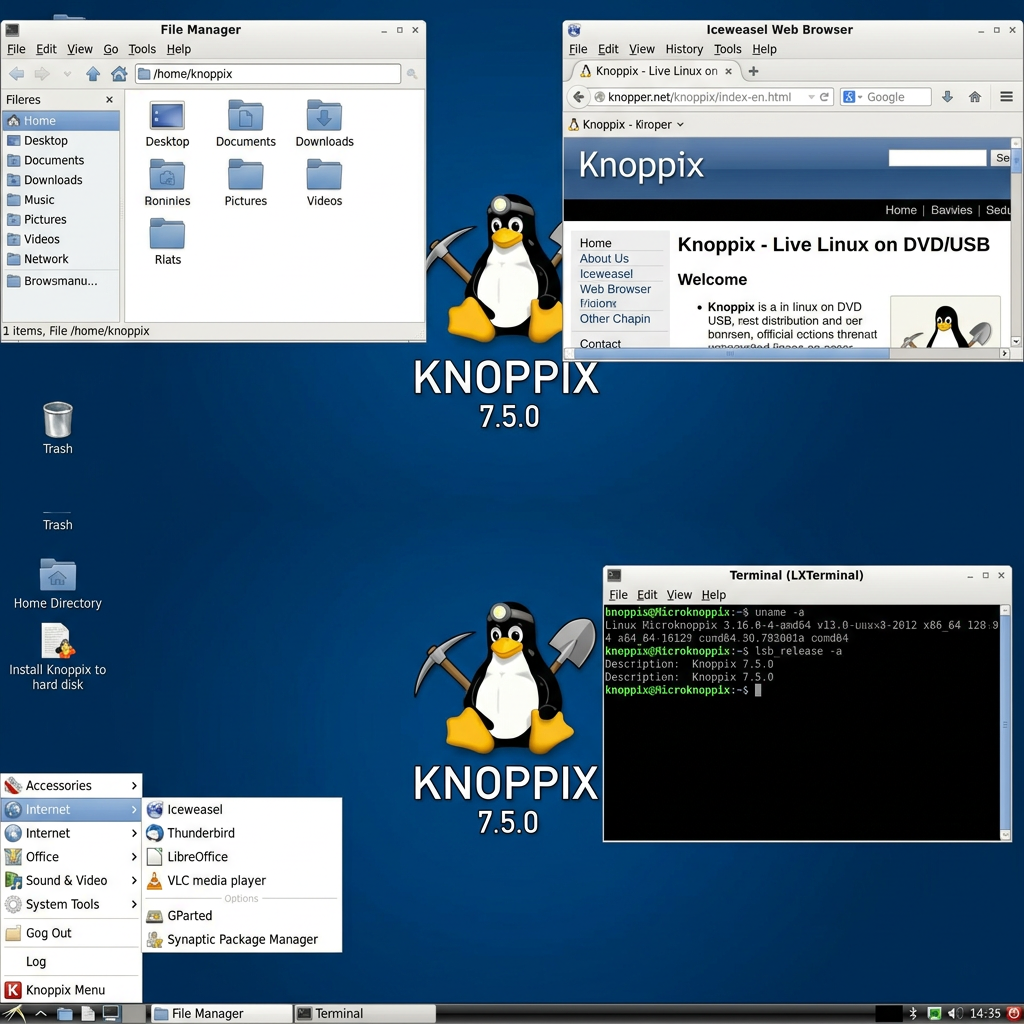
Task: Launch Thunderbird from the submenu
Action: 242,833
